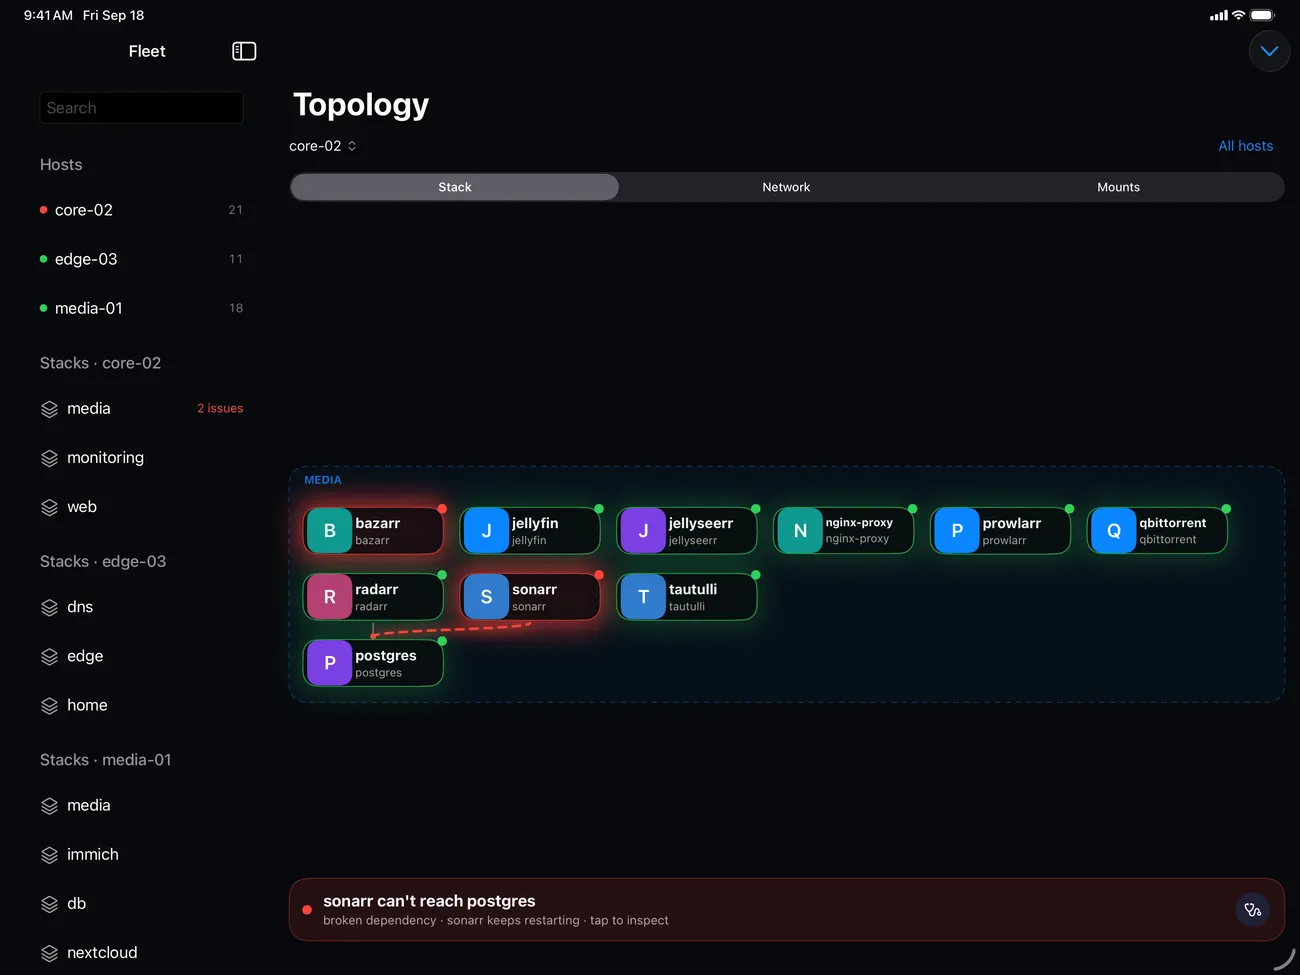Open the media stack under media-01

141,805
